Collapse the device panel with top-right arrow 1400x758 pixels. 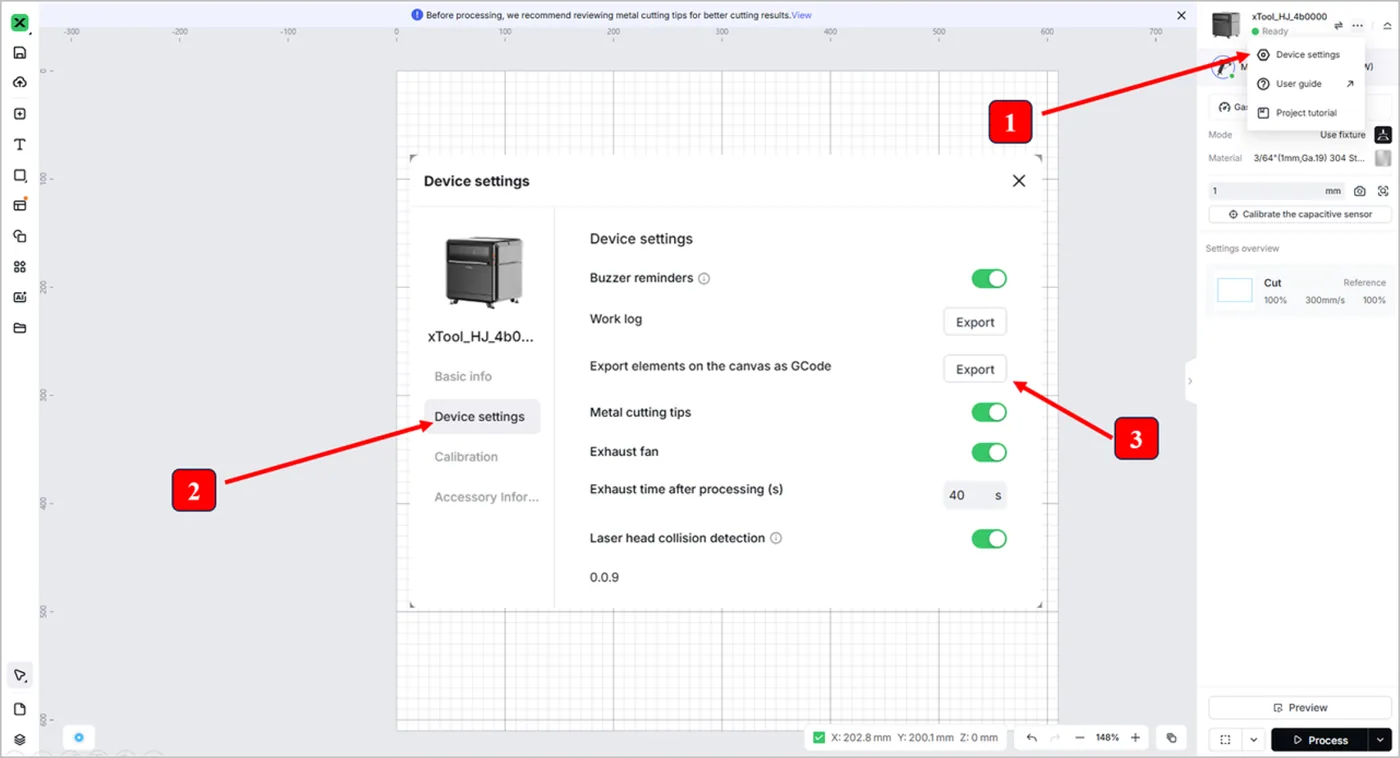pyautogui.click(x=1387, y=26)
